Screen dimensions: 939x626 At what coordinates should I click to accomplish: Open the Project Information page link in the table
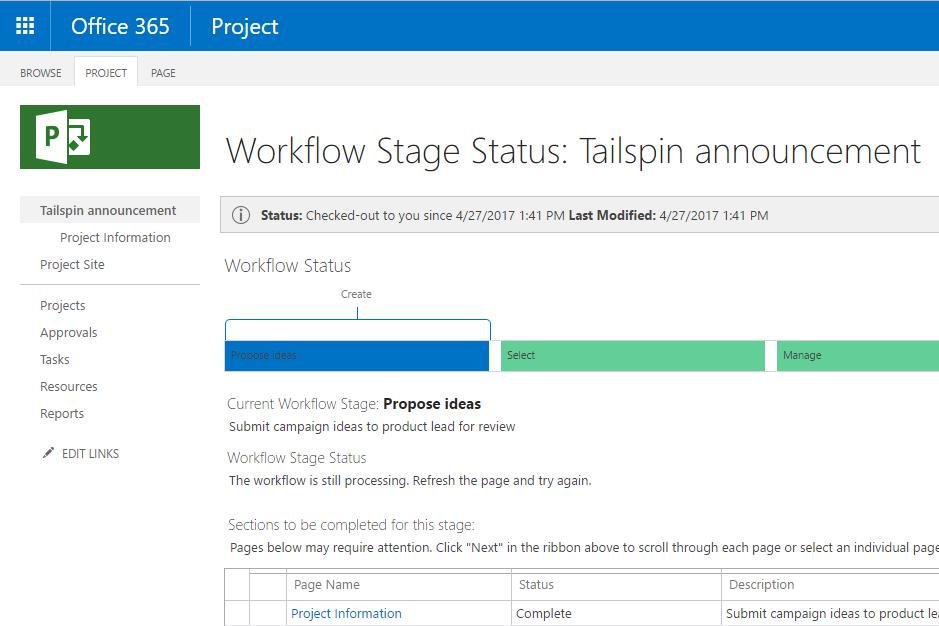346,613
